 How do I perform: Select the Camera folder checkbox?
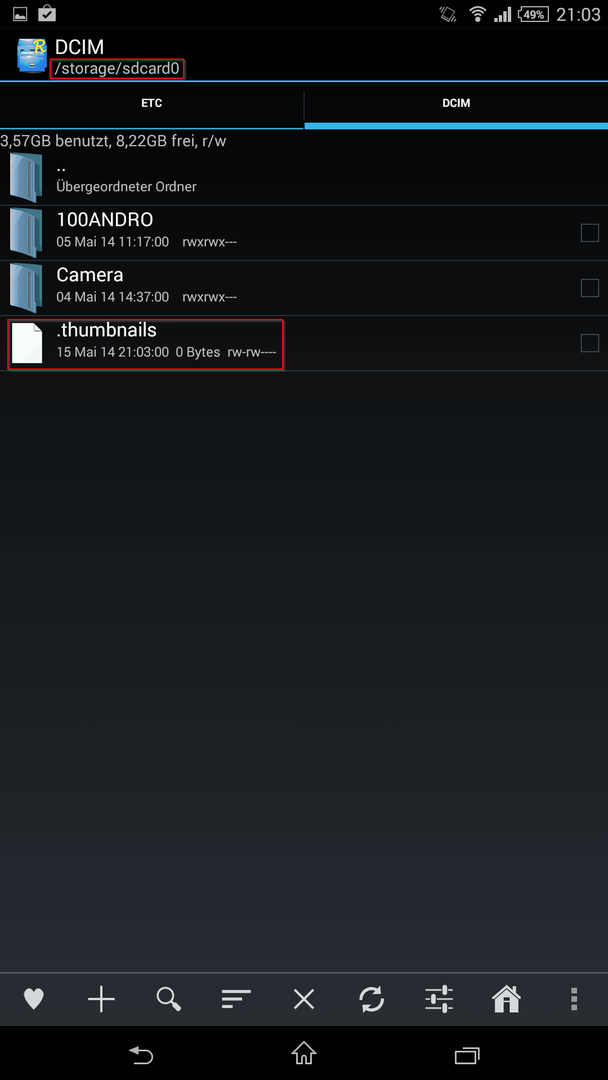pyautogui.click(x=589, y=288)
